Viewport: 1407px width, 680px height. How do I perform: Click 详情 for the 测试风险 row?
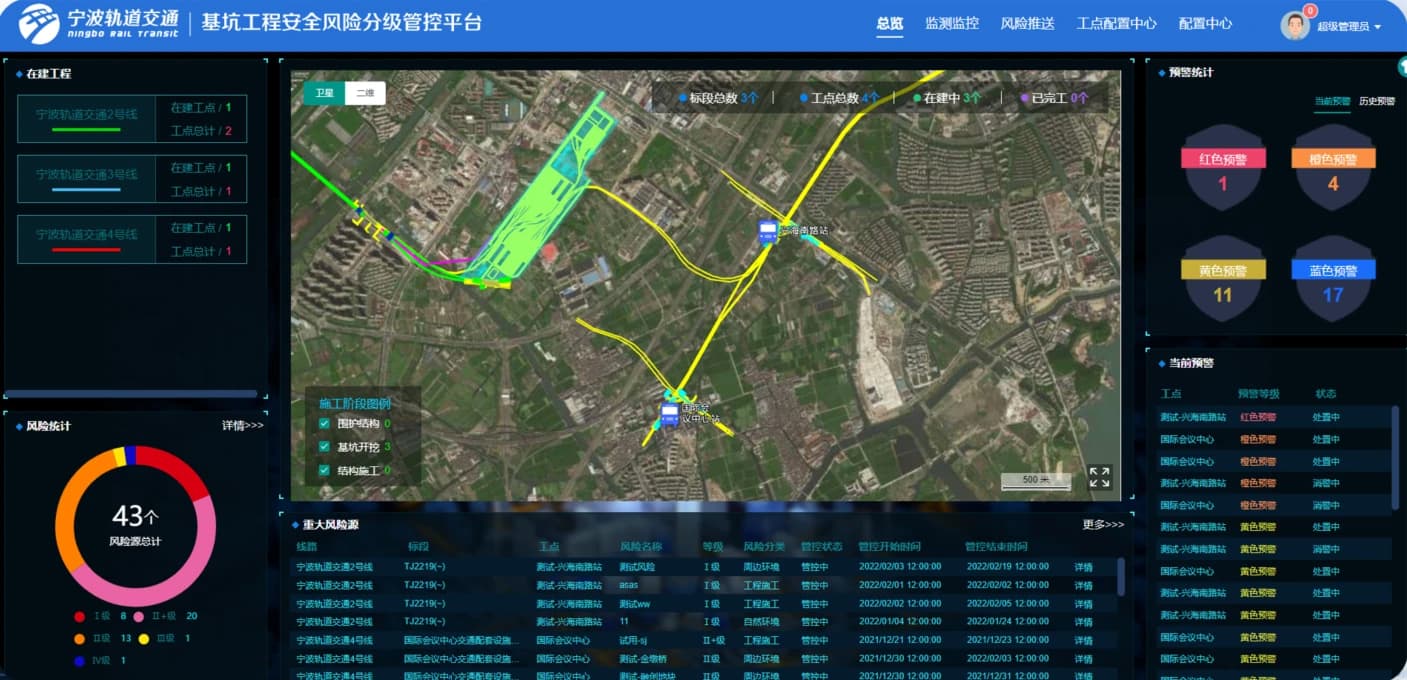(x=1083, y=568)
